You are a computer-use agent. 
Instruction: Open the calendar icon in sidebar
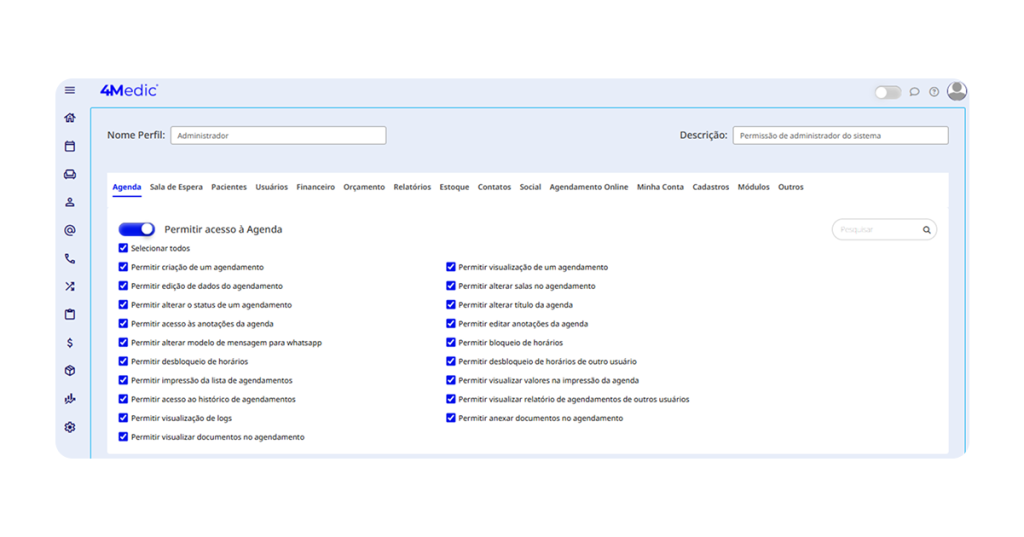[70, 146]
